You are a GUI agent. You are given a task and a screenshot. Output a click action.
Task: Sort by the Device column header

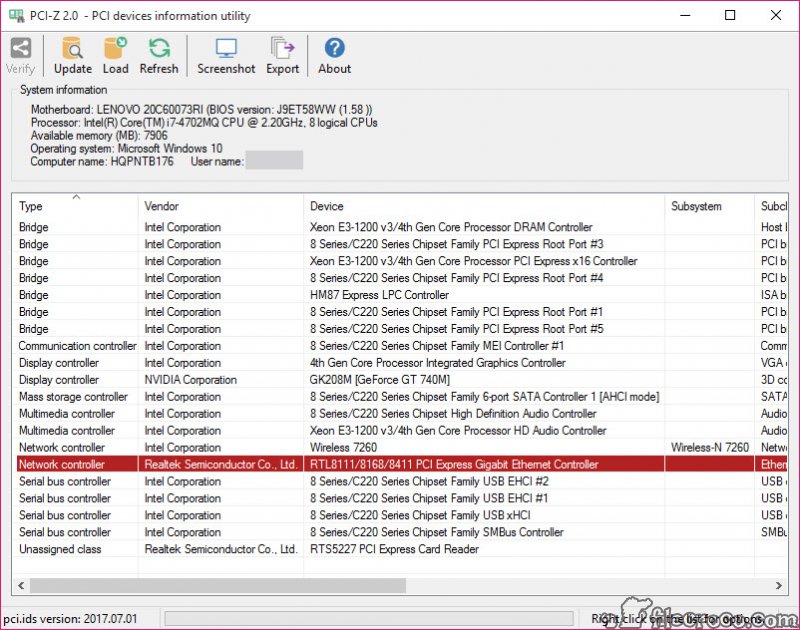click(x=484, y=206)
